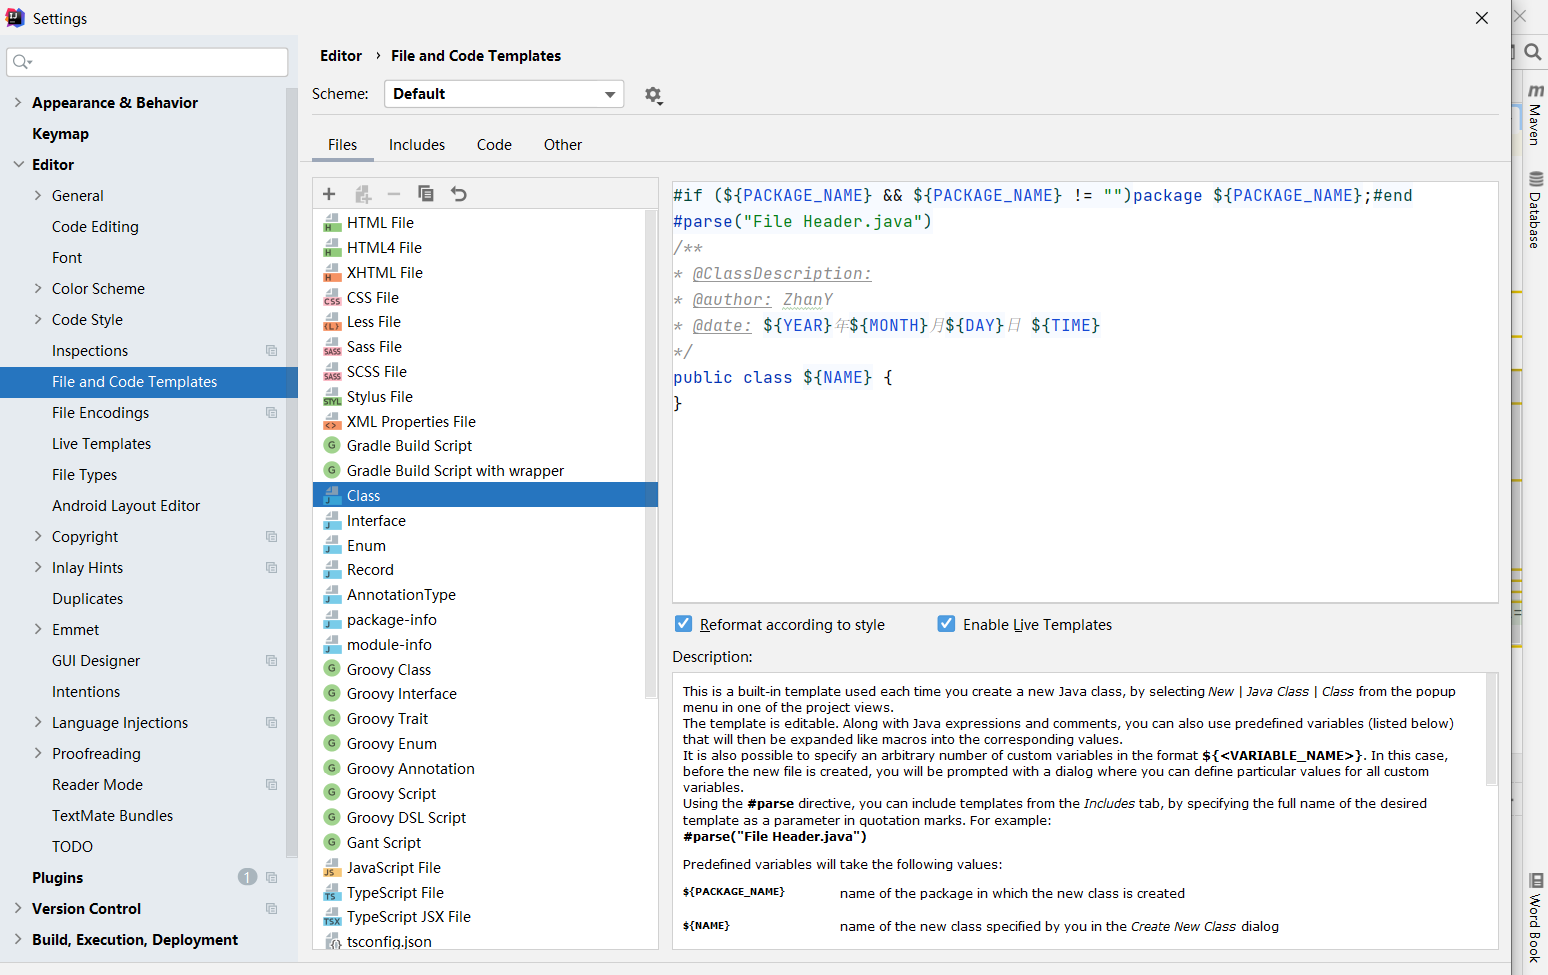Viewport: 1548px width, 975px height.
Task: Click the JavaScript File template icon
Action: pyautogui.click(x=332, y=868)
